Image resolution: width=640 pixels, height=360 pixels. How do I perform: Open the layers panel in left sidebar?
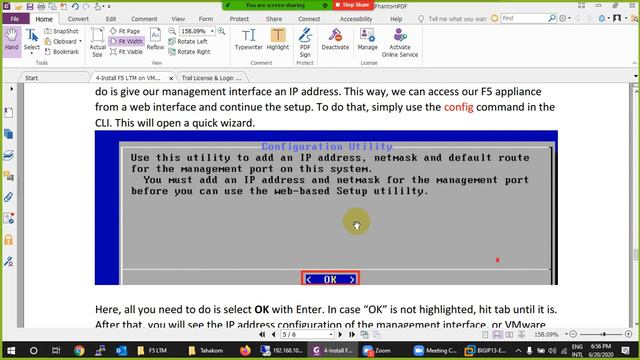[9, 155]
